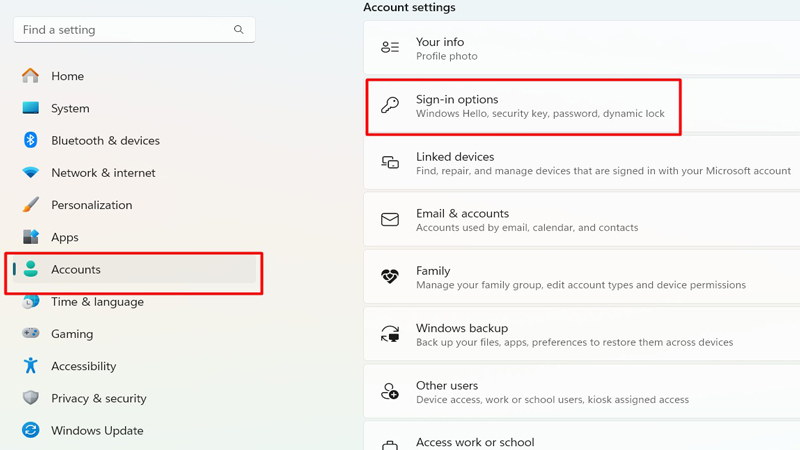The height and width of the screenshot is (450, 800).
Task: Click the Your info profile icon
Action: 390,47
